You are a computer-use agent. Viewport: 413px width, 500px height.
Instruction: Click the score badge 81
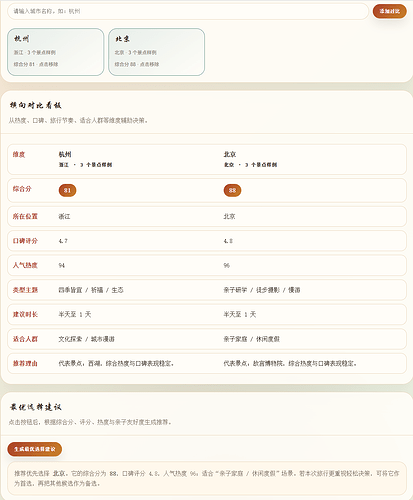(x=67, y=190)
